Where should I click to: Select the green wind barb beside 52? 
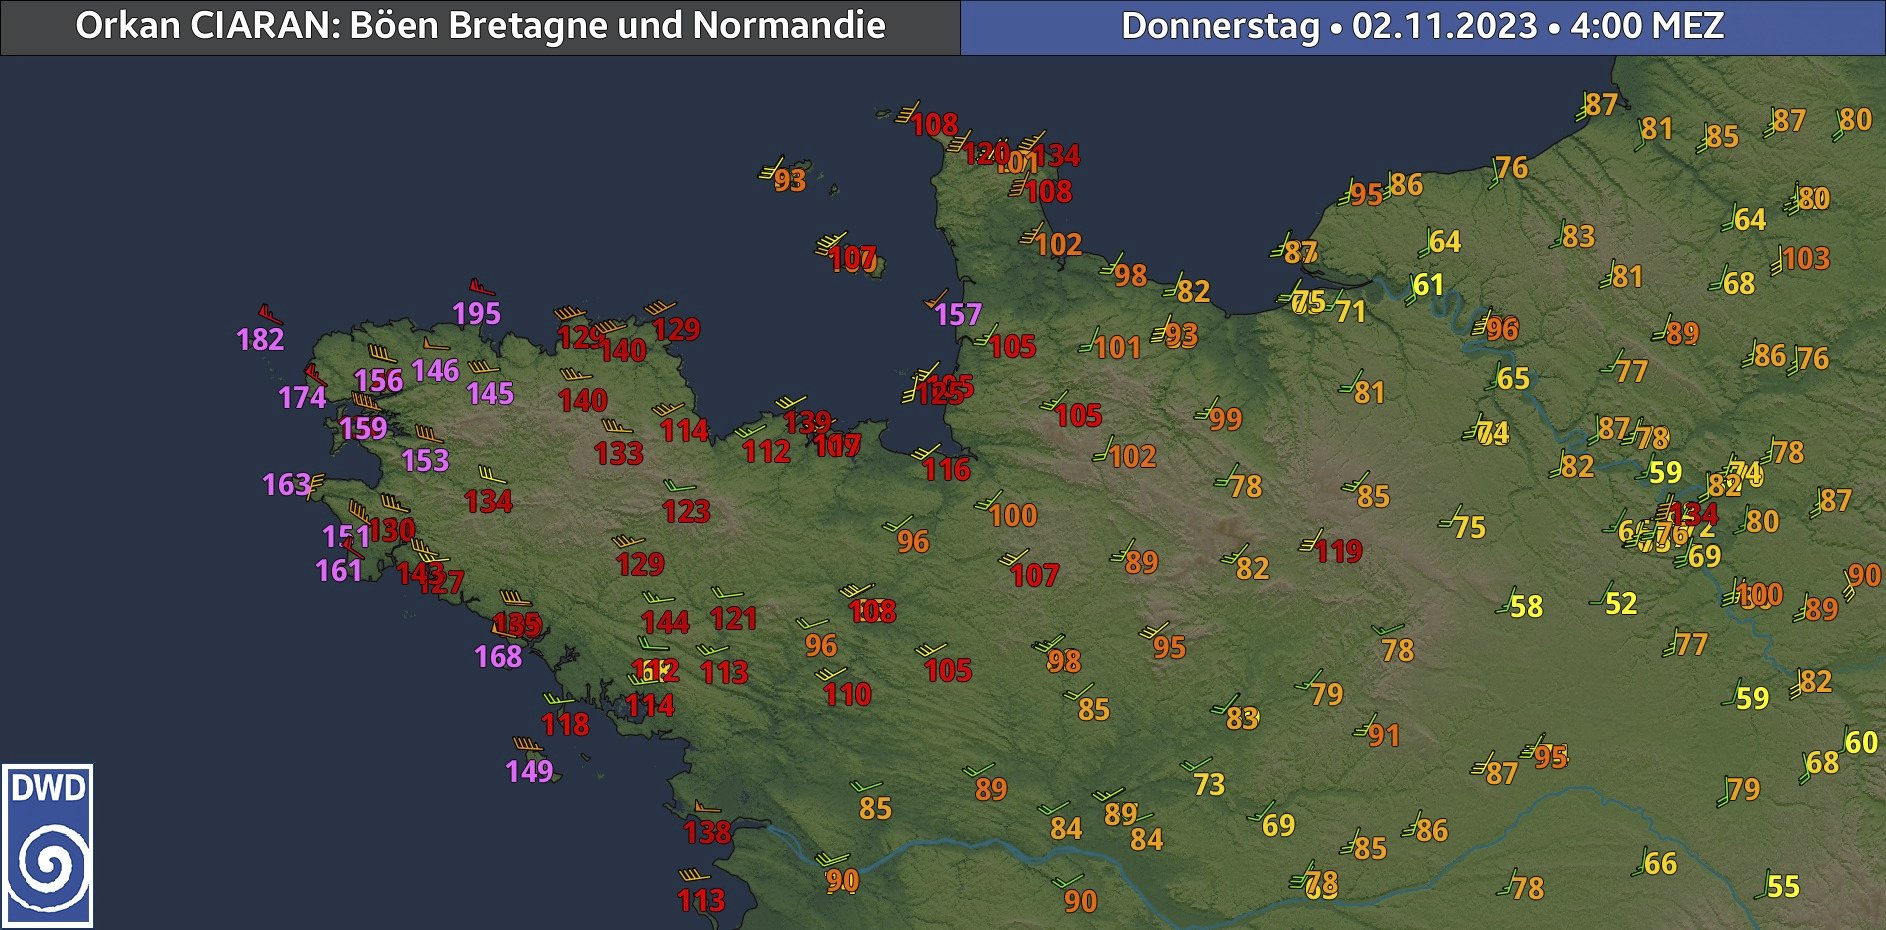[1601, 595]
